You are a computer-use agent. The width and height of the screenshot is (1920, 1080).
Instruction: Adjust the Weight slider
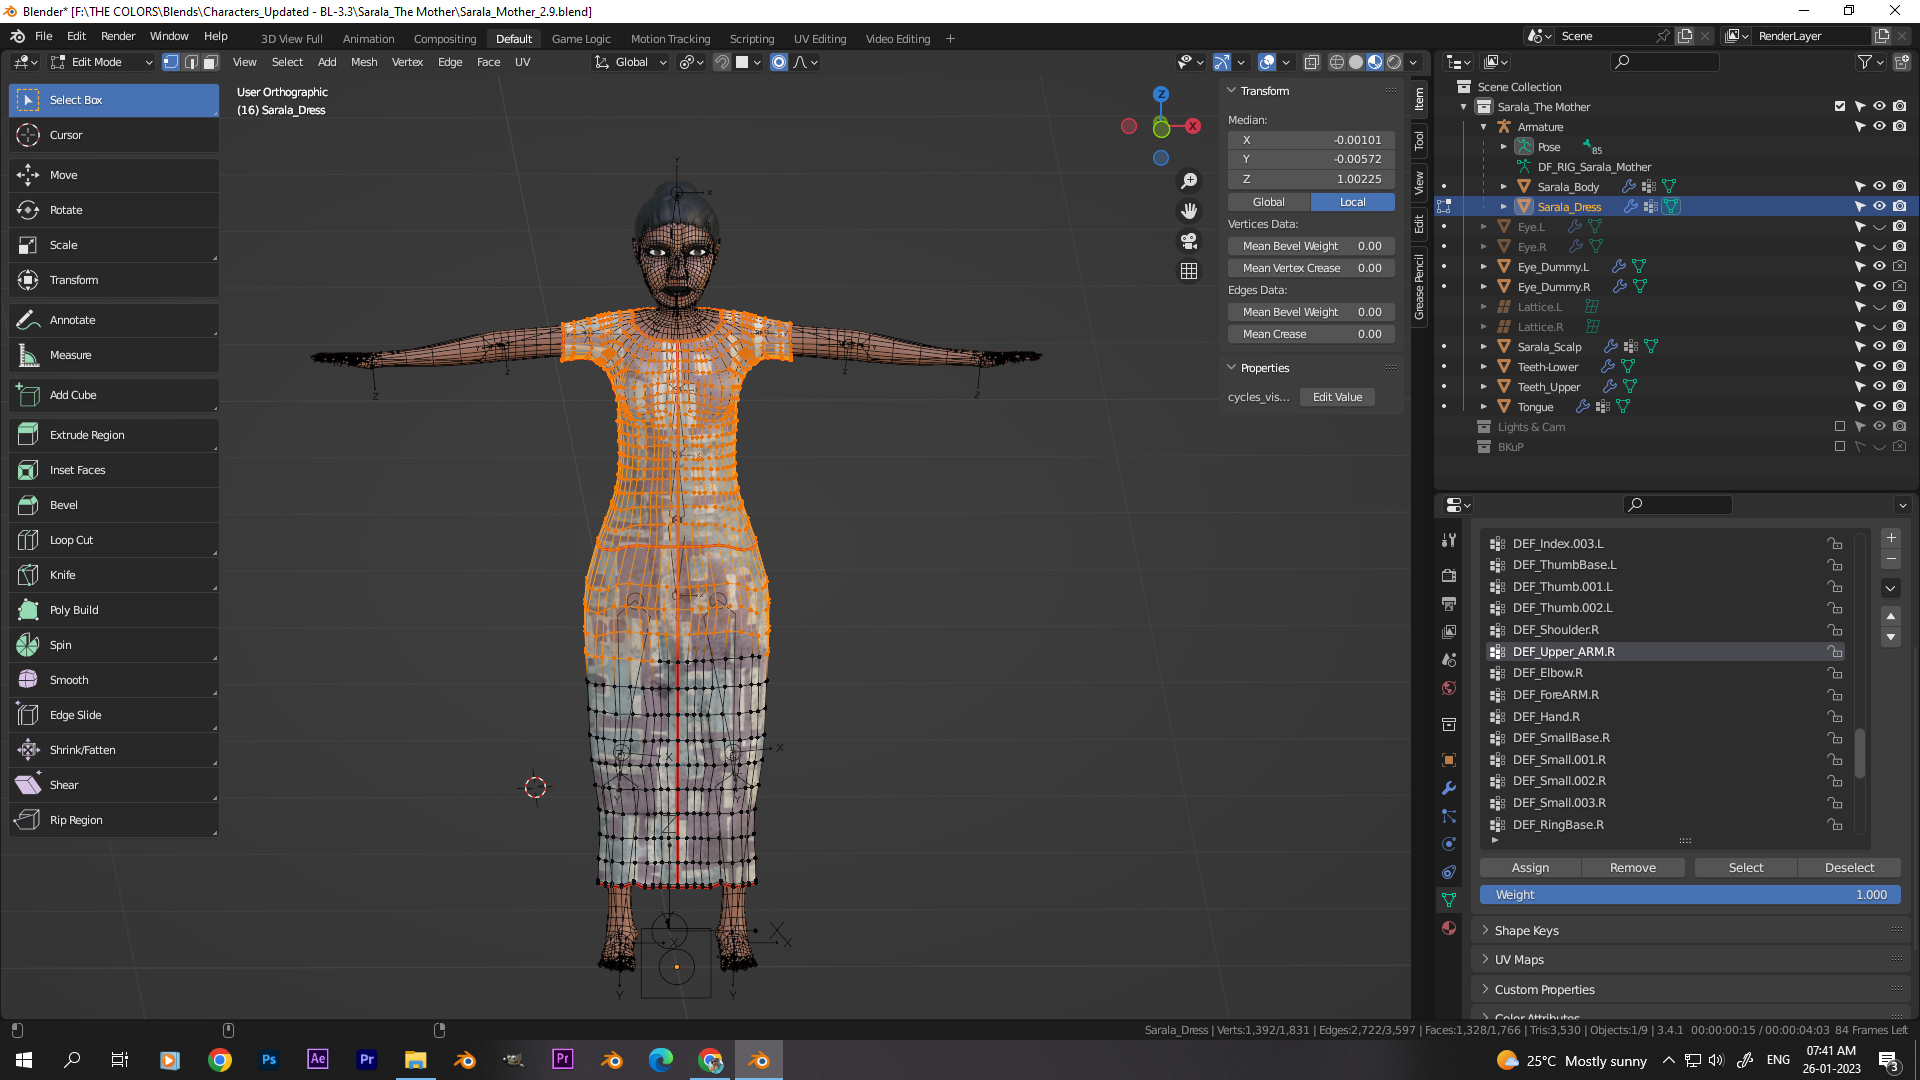click(x=1690, y=895)
